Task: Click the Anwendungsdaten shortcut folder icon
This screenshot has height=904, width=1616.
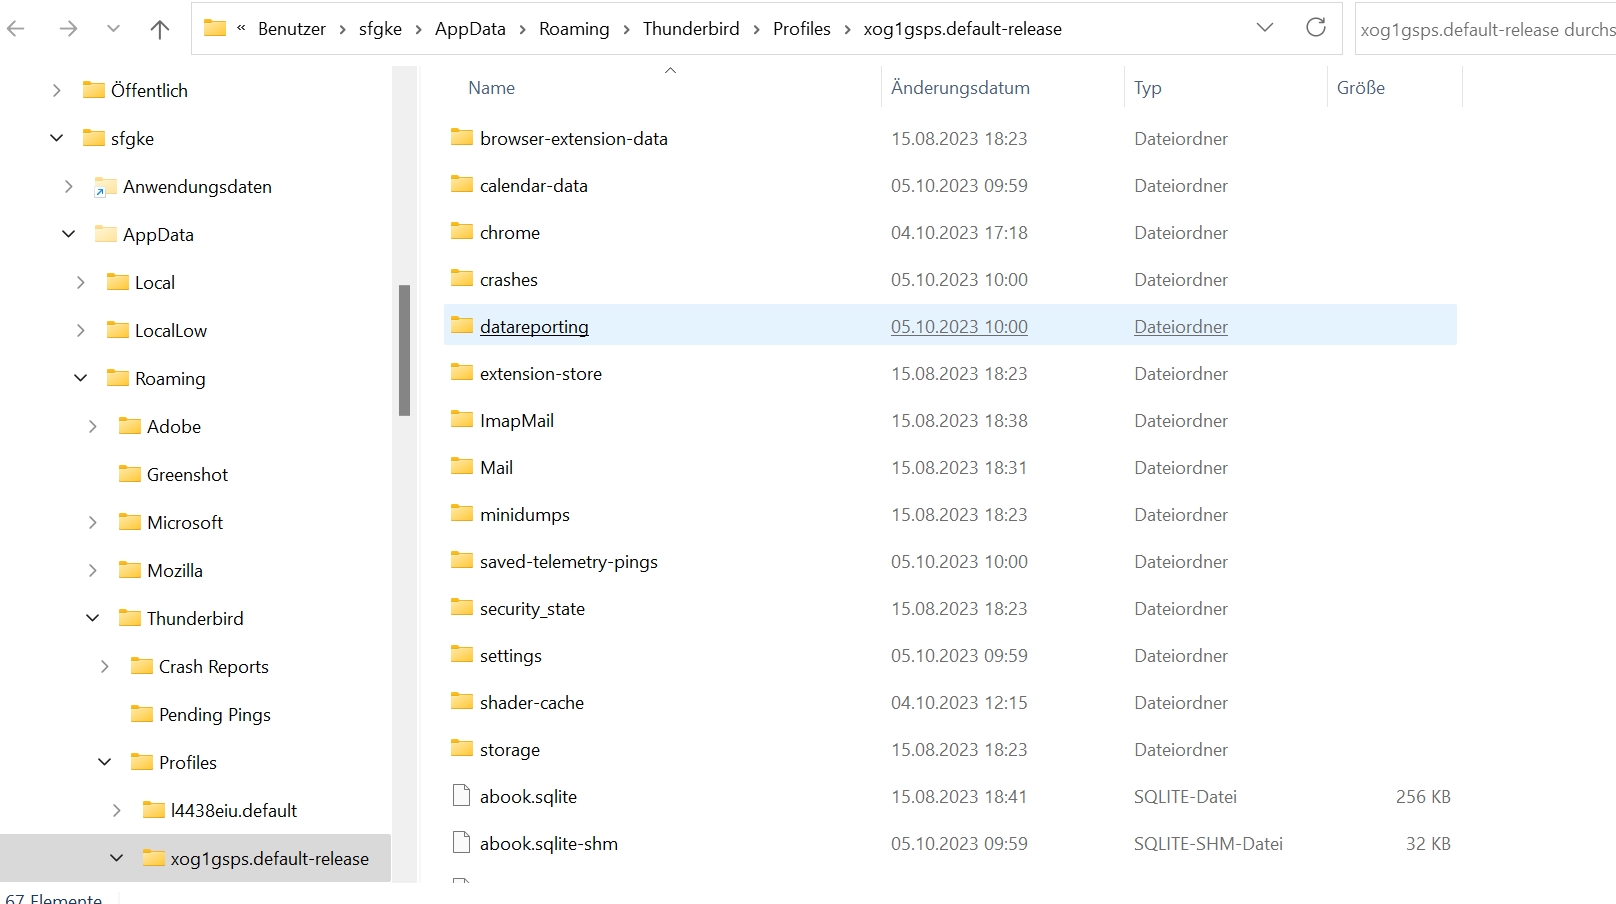Action: click(x=105, y=186)
